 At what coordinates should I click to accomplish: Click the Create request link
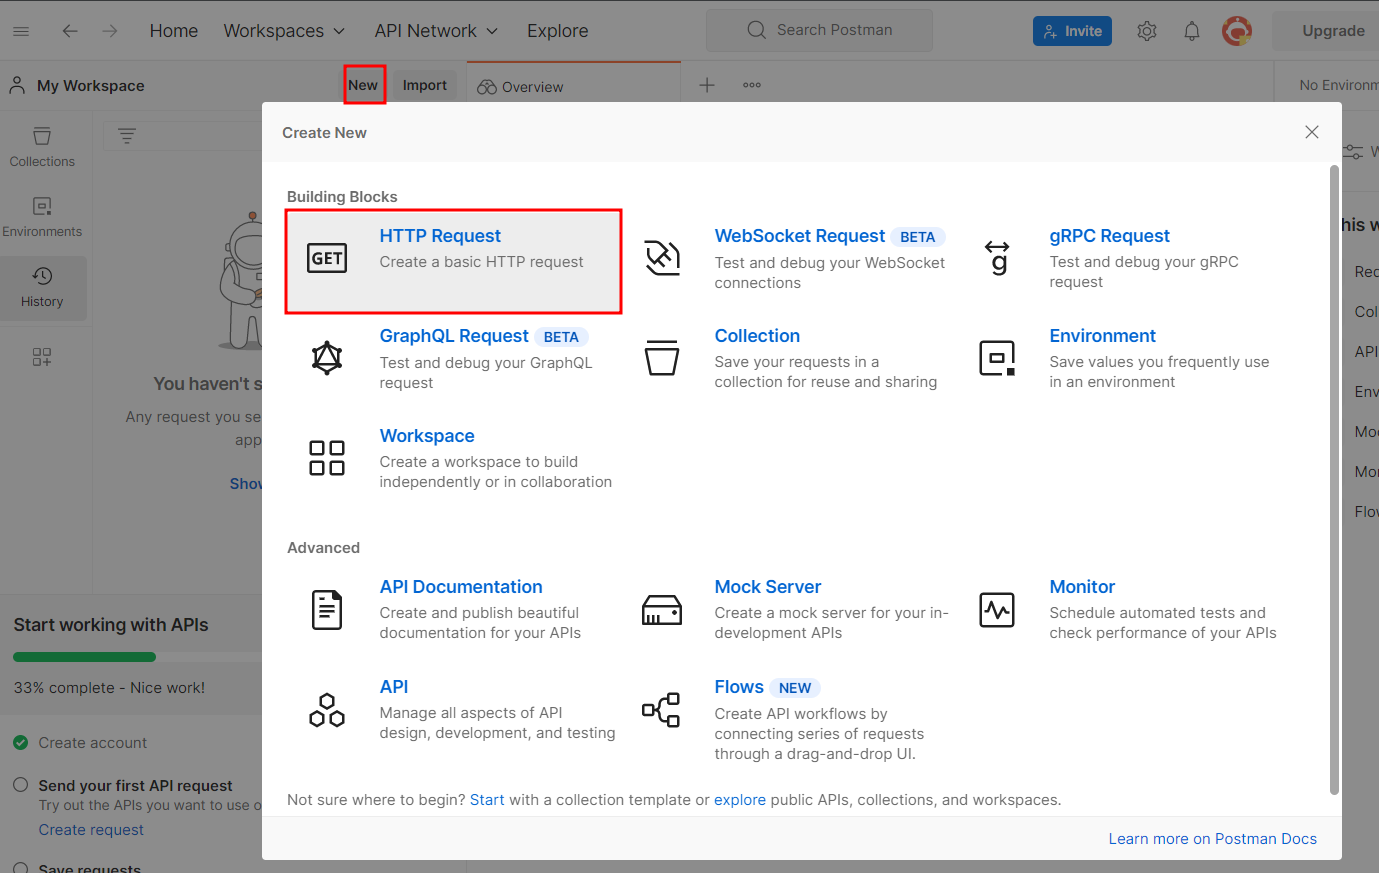point(91,830)
